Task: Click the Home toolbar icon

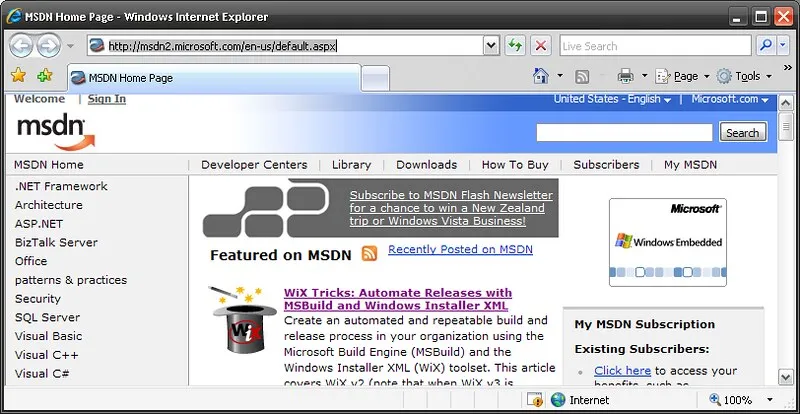Action: (x=540, y=76)
